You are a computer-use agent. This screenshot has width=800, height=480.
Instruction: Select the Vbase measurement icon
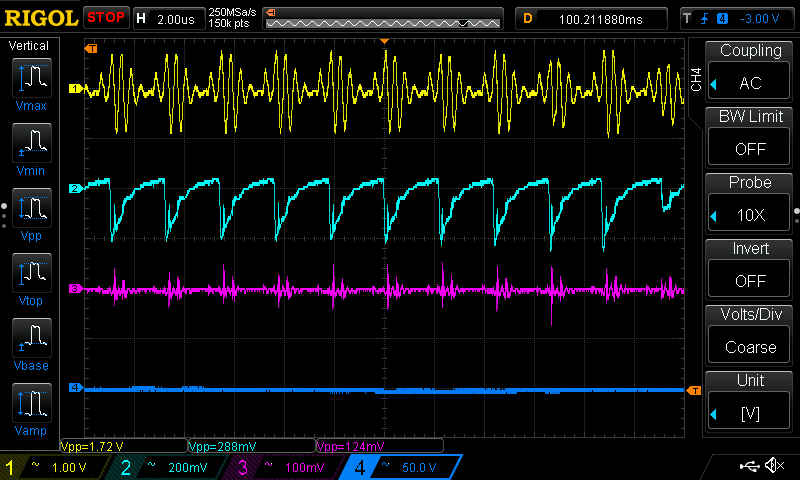tap(31, 342)
